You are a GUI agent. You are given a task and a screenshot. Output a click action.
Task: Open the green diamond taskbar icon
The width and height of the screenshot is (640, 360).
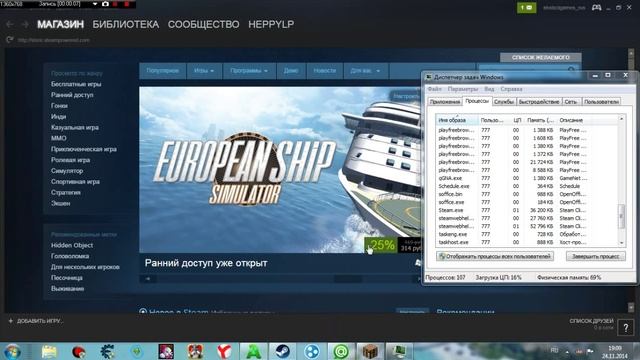point(137,351)
